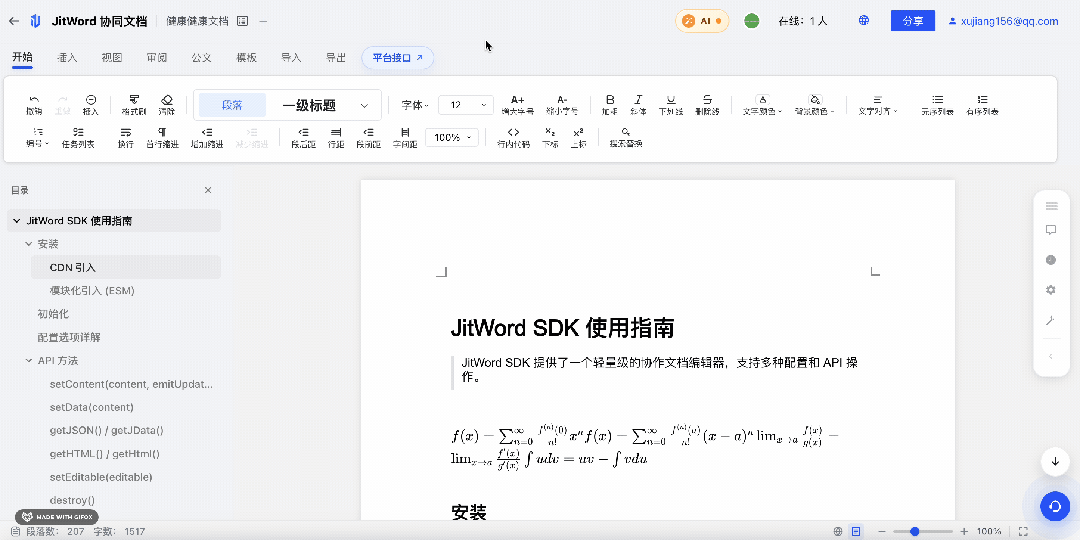Switch to the 插入 ribbon tab

67,57
